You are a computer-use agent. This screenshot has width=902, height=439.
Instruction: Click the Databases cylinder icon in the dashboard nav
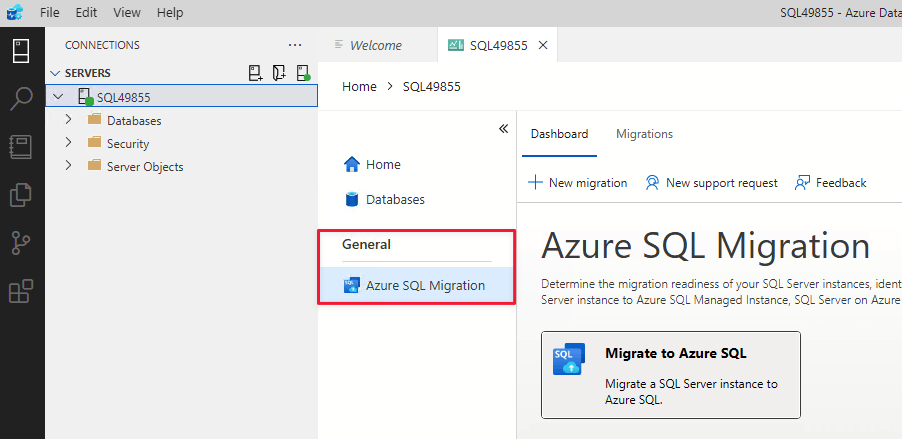[x=352, y=199]
